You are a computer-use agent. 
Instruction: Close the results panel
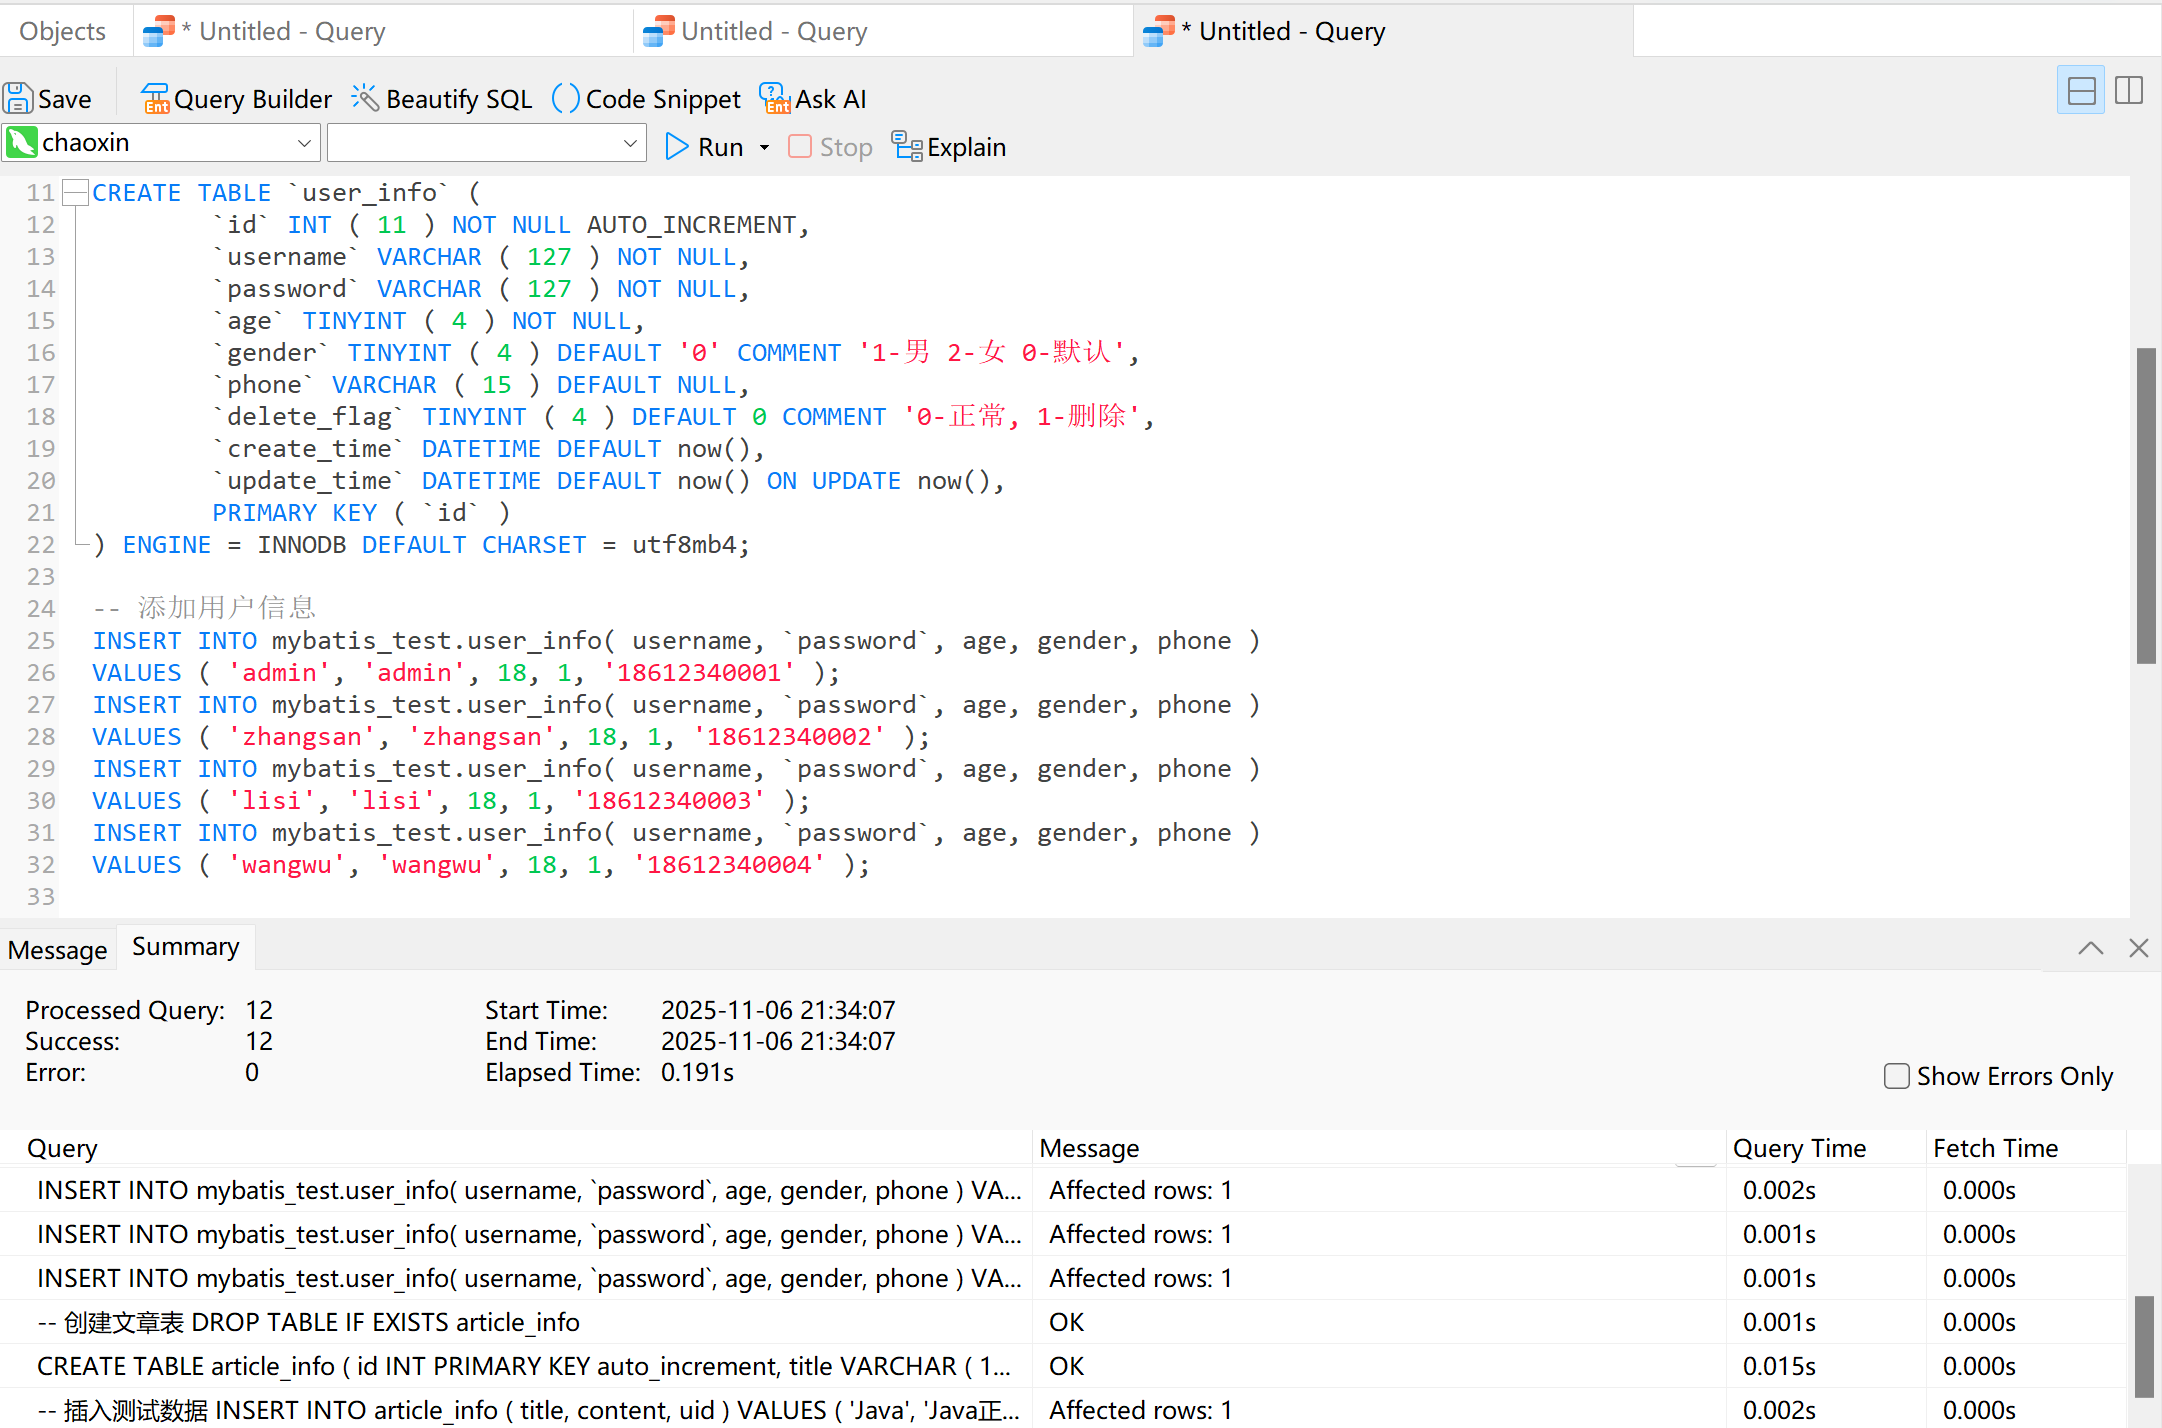click(x=2138, y=948)
